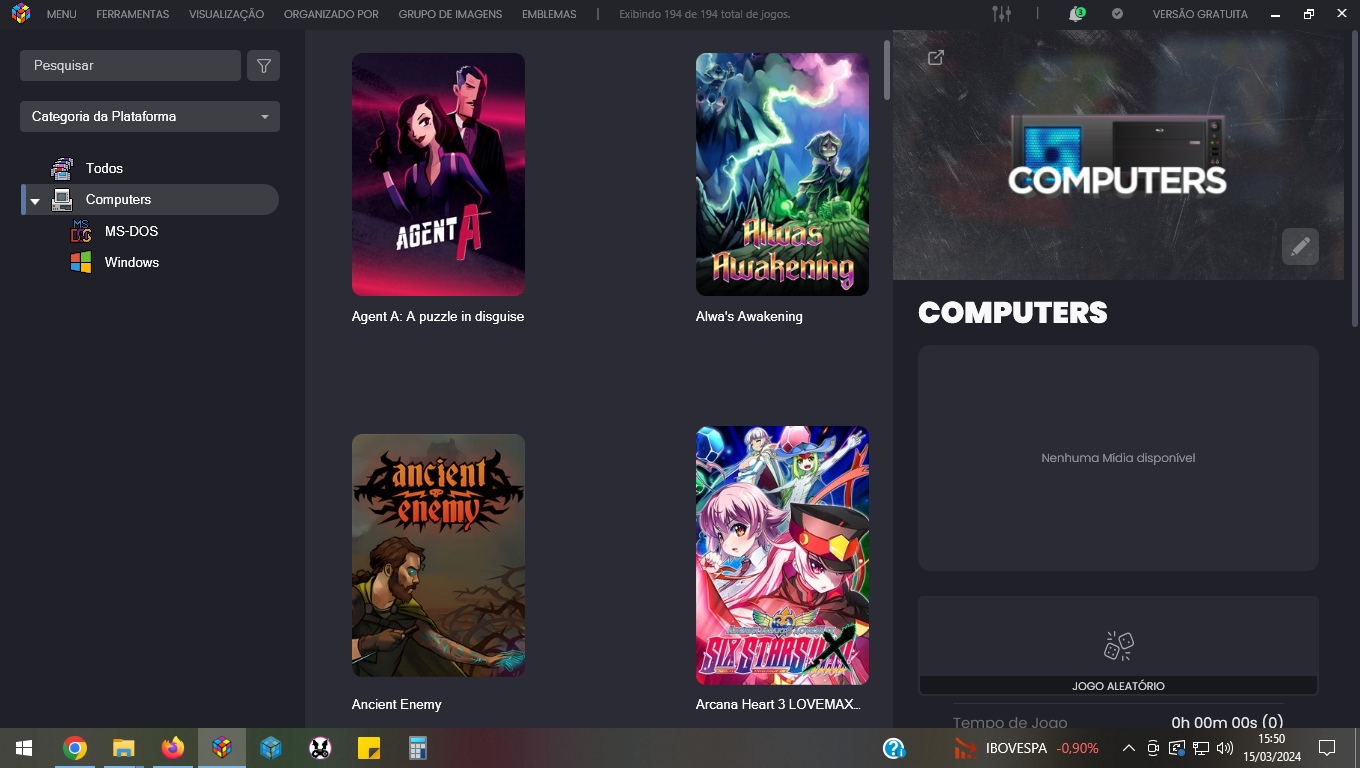Open Firefox from the taskbar
Image resolution: width=1360 pixels, height=768 pixels.
(x=173, y=748)
